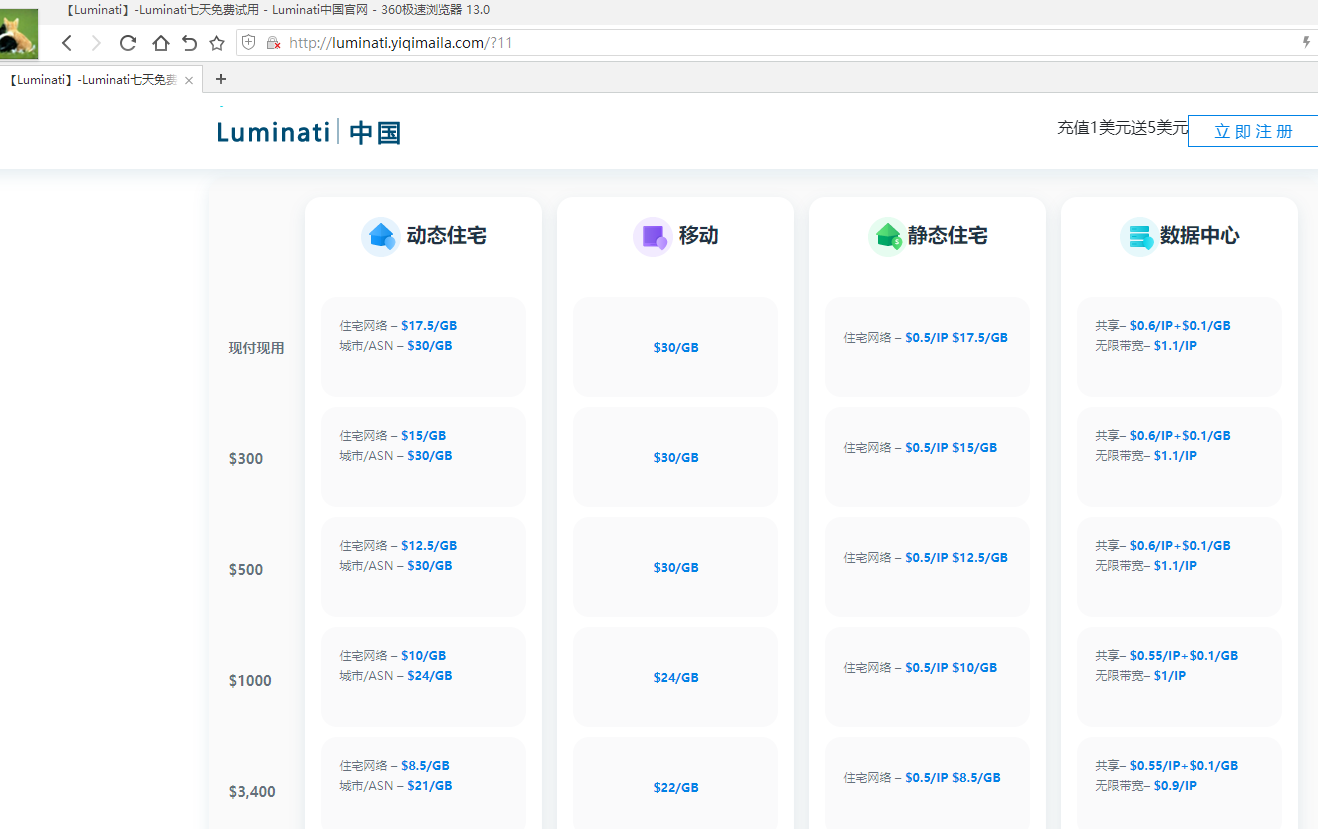
Task: Click the 立即注册 register button
Action: 1253,131
